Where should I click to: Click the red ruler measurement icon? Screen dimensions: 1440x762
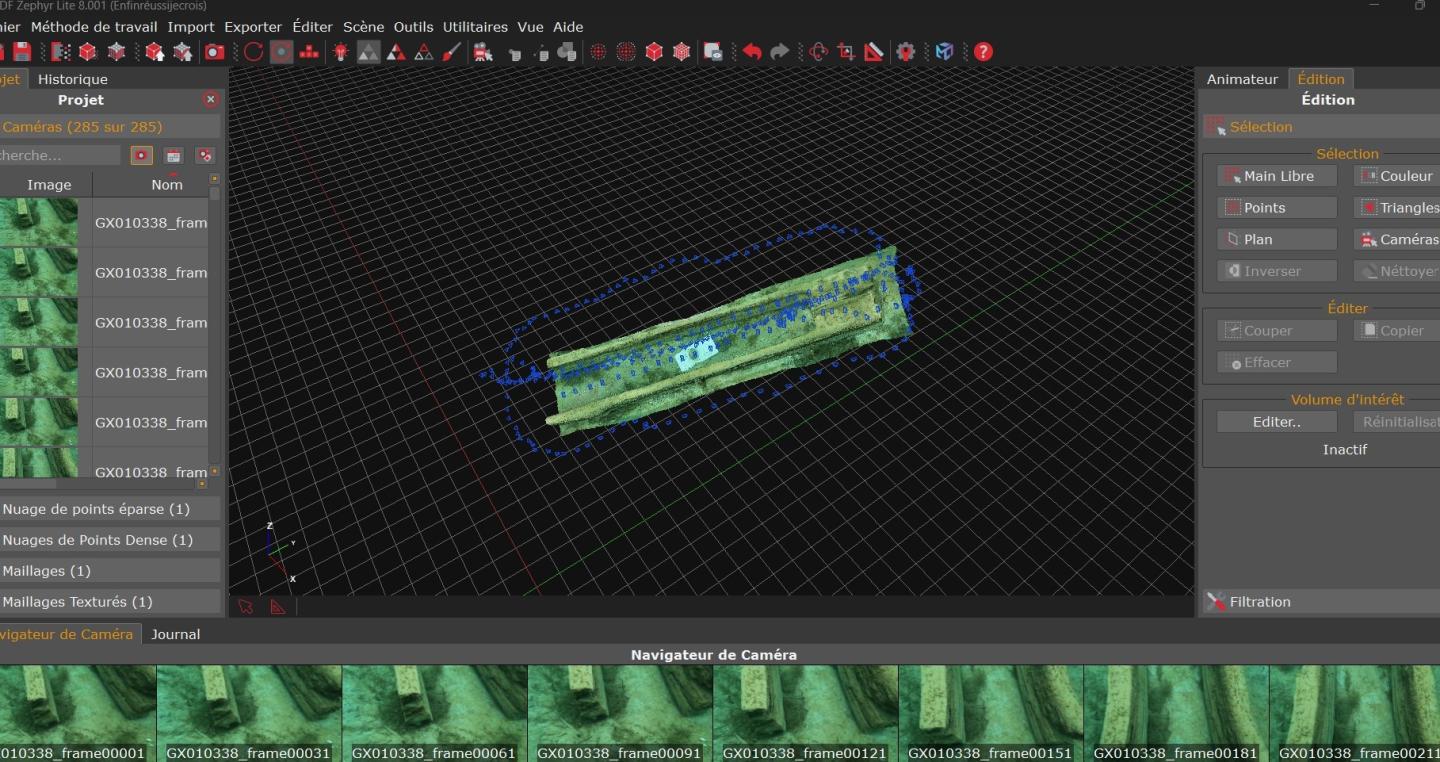pyautogui.click(x=874, y=52)
